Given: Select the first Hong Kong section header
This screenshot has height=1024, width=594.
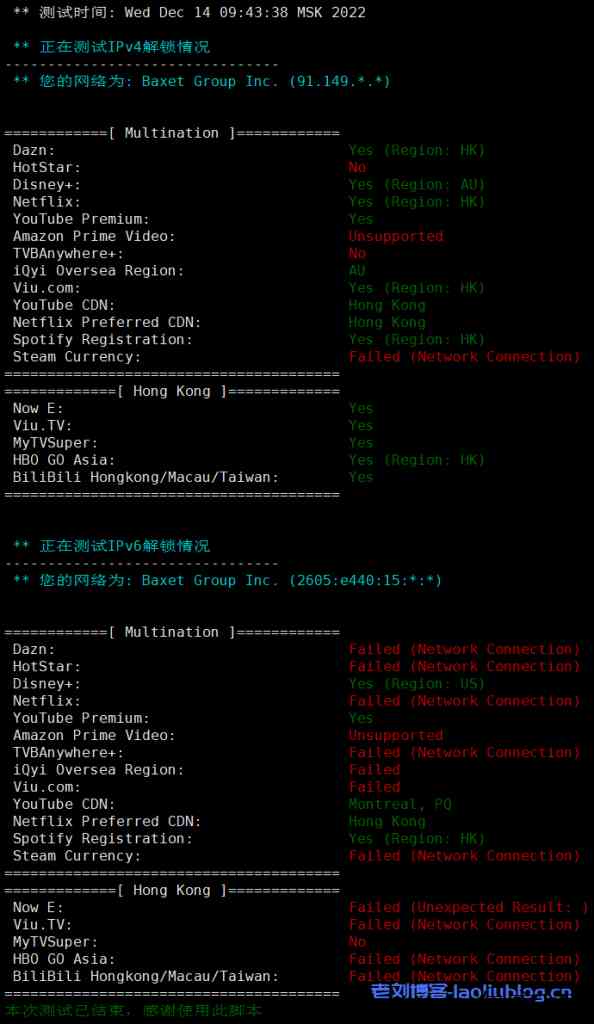Looking at the screenshot, I should (x=172, y=391).
